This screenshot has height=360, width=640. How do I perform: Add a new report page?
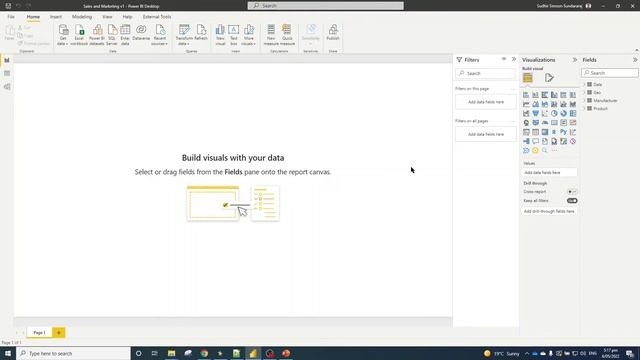coord(59,333)
